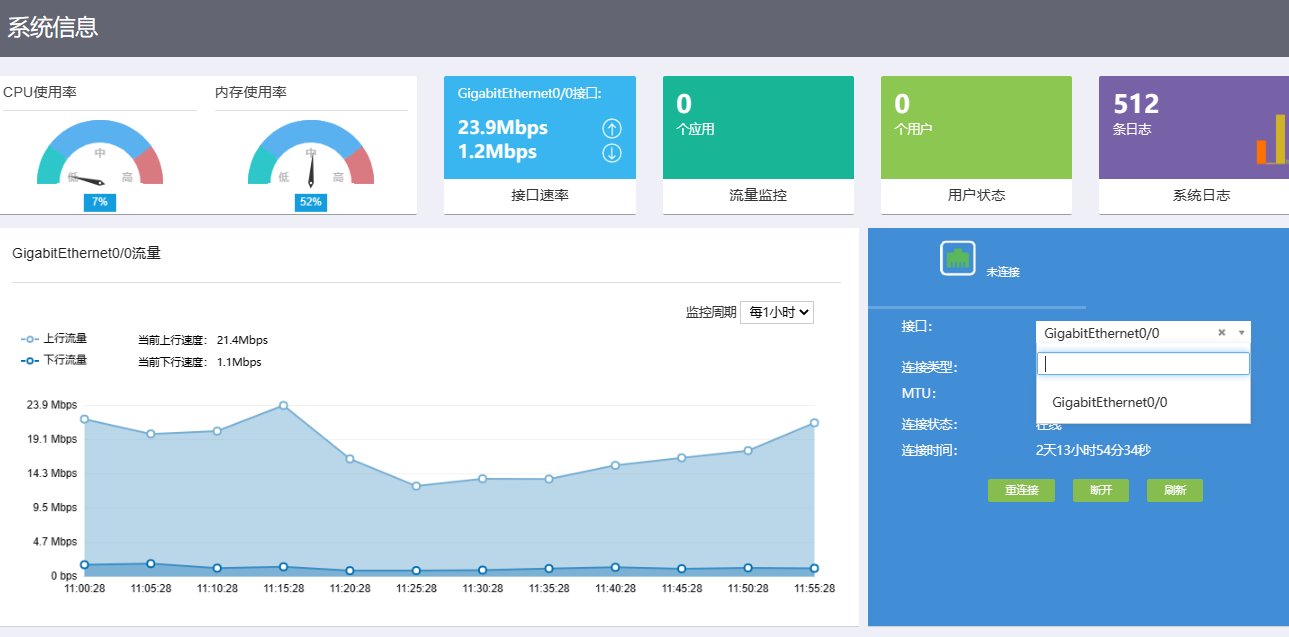Click the 连接时间 2天13小时54分34秒 value
The width and height of the screenshot is (1289, 637).
tap(1093, 450)
